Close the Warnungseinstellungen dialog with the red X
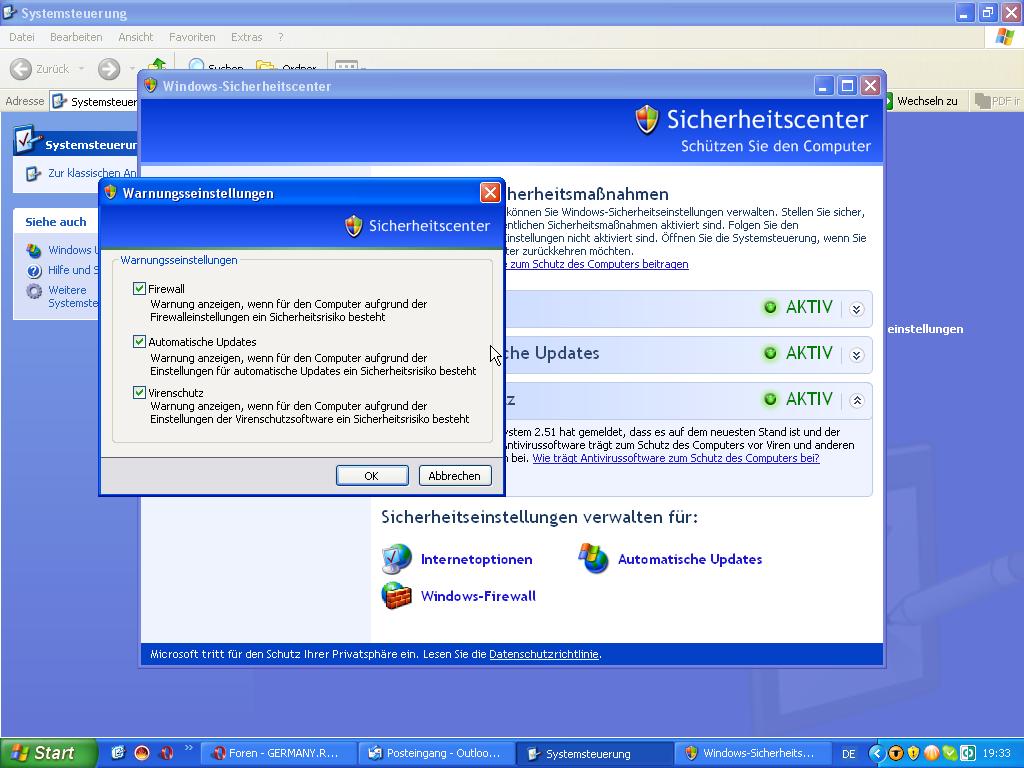1024x768 pixels. click(490, 193)
